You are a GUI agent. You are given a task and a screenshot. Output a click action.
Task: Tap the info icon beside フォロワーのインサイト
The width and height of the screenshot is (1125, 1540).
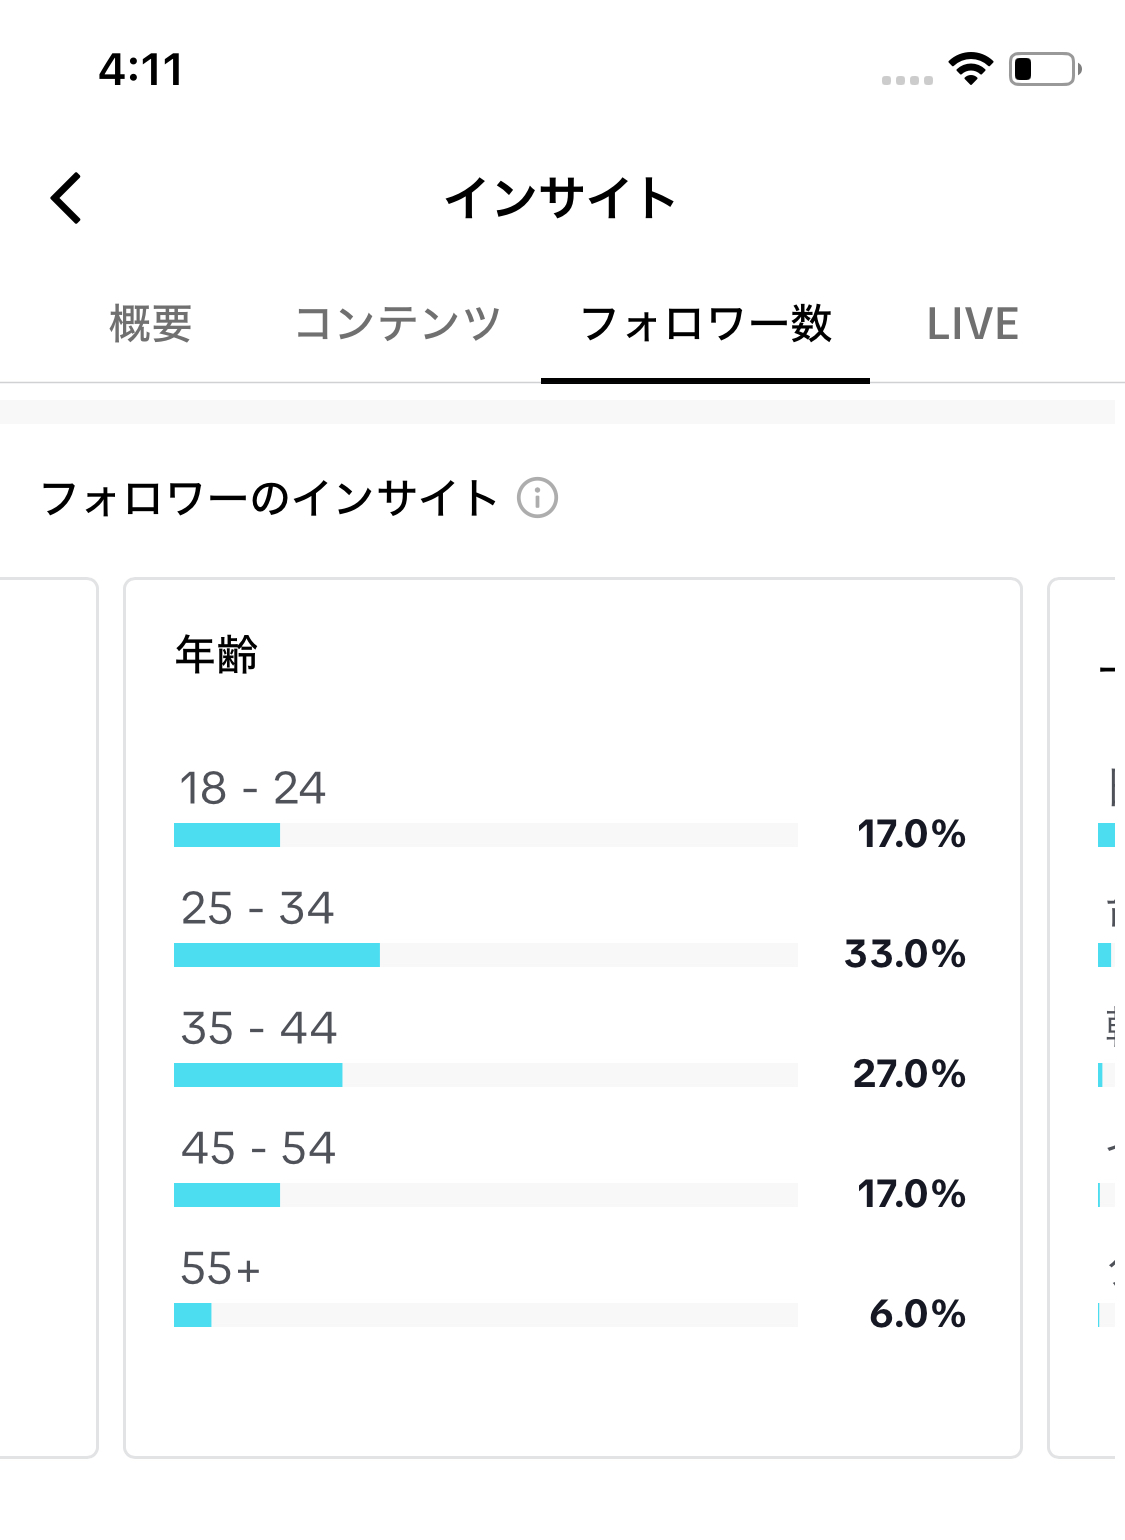pos(537,498)
